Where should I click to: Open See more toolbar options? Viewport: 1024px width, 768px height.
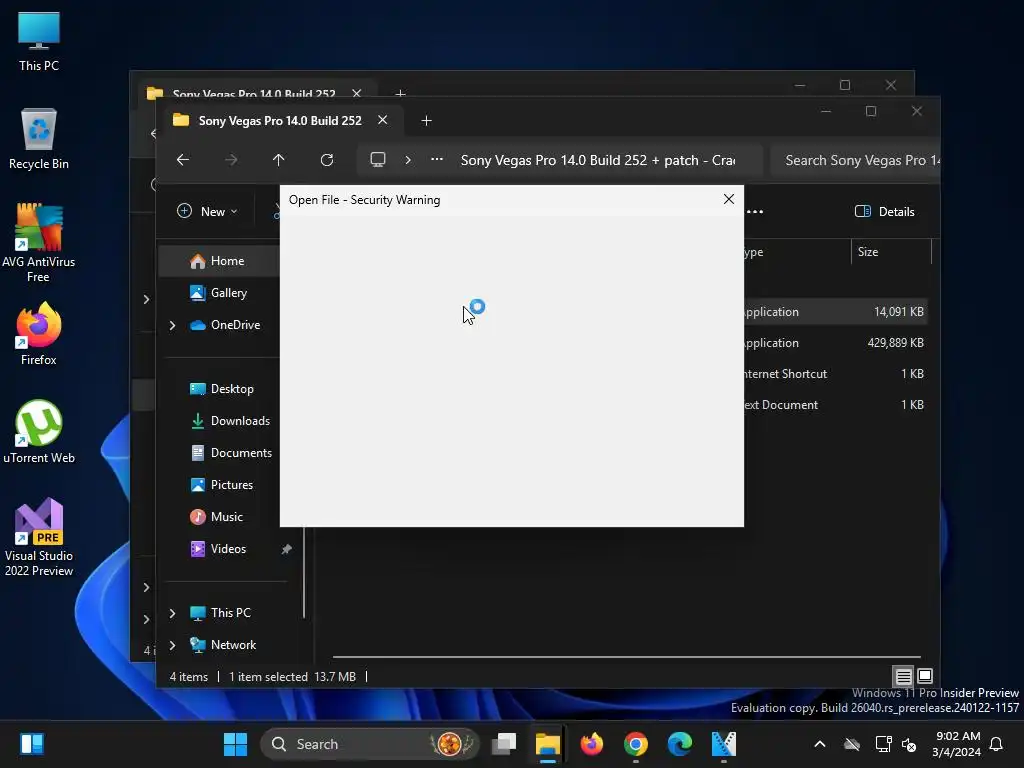pos(755,212)
